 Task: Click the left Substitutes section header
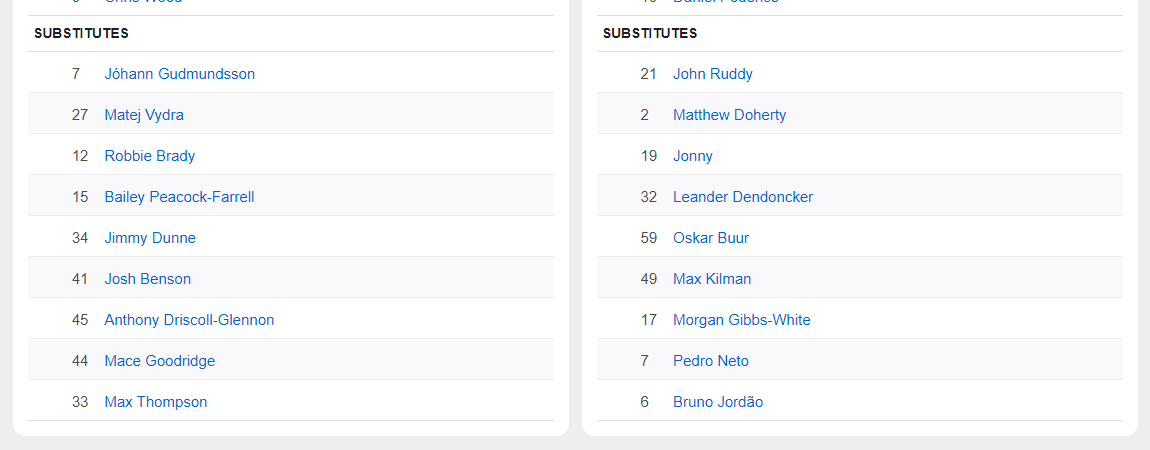click(x=82, y=33)
